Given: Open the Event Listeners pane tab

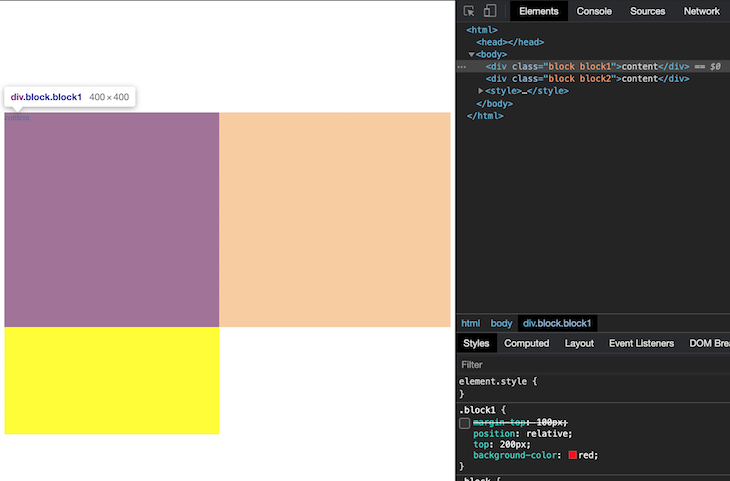Looking at the screenshot, I should click(641, 343).
